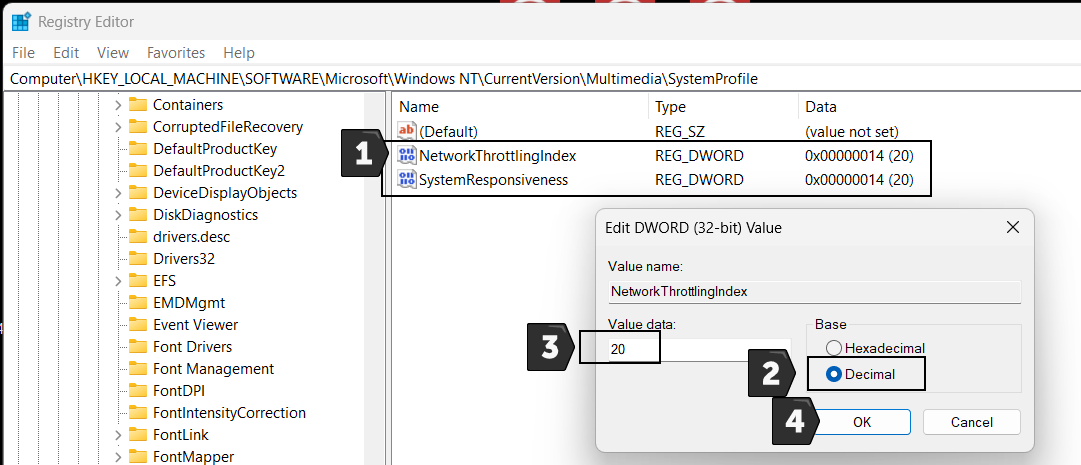Image resolution: width=1081 pixels, height=465 pixels.
Task: Click the FontMapper folder icon
Action: tap(139, 457)
